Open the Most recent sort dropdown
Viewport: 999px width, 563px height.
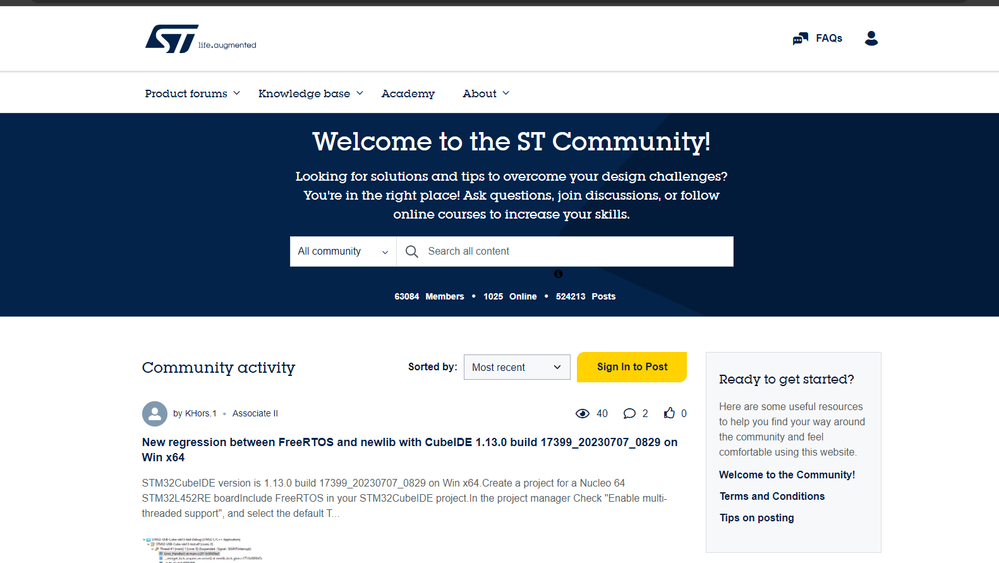tap(517, 367)
